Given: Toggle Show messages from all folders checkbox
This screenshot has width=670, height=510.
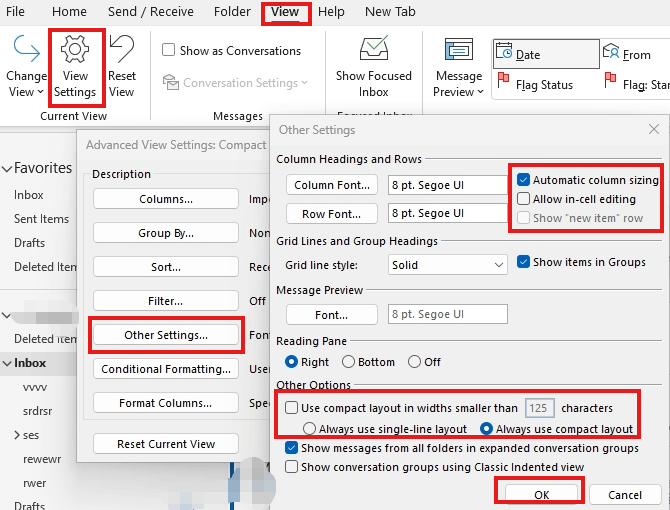Looking at the screenshot, I should 291,448.
